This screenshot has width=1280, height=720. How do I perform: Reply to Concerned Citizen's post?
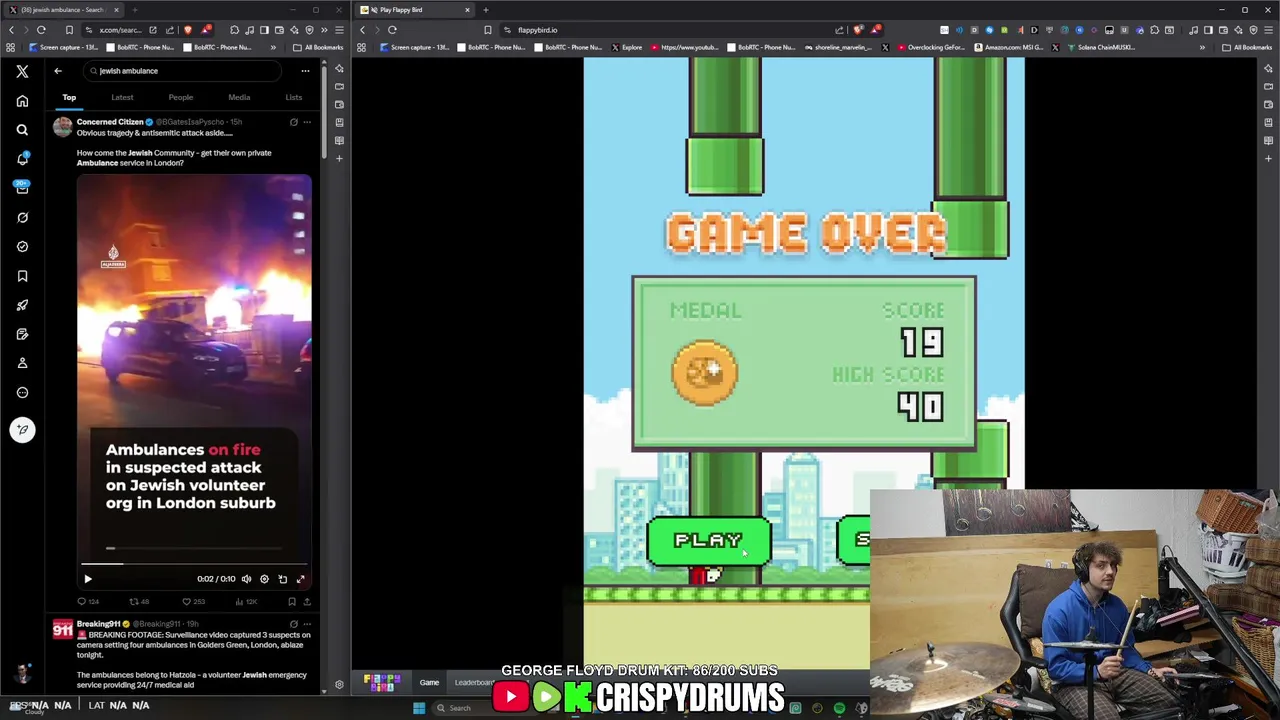[88, 602]
